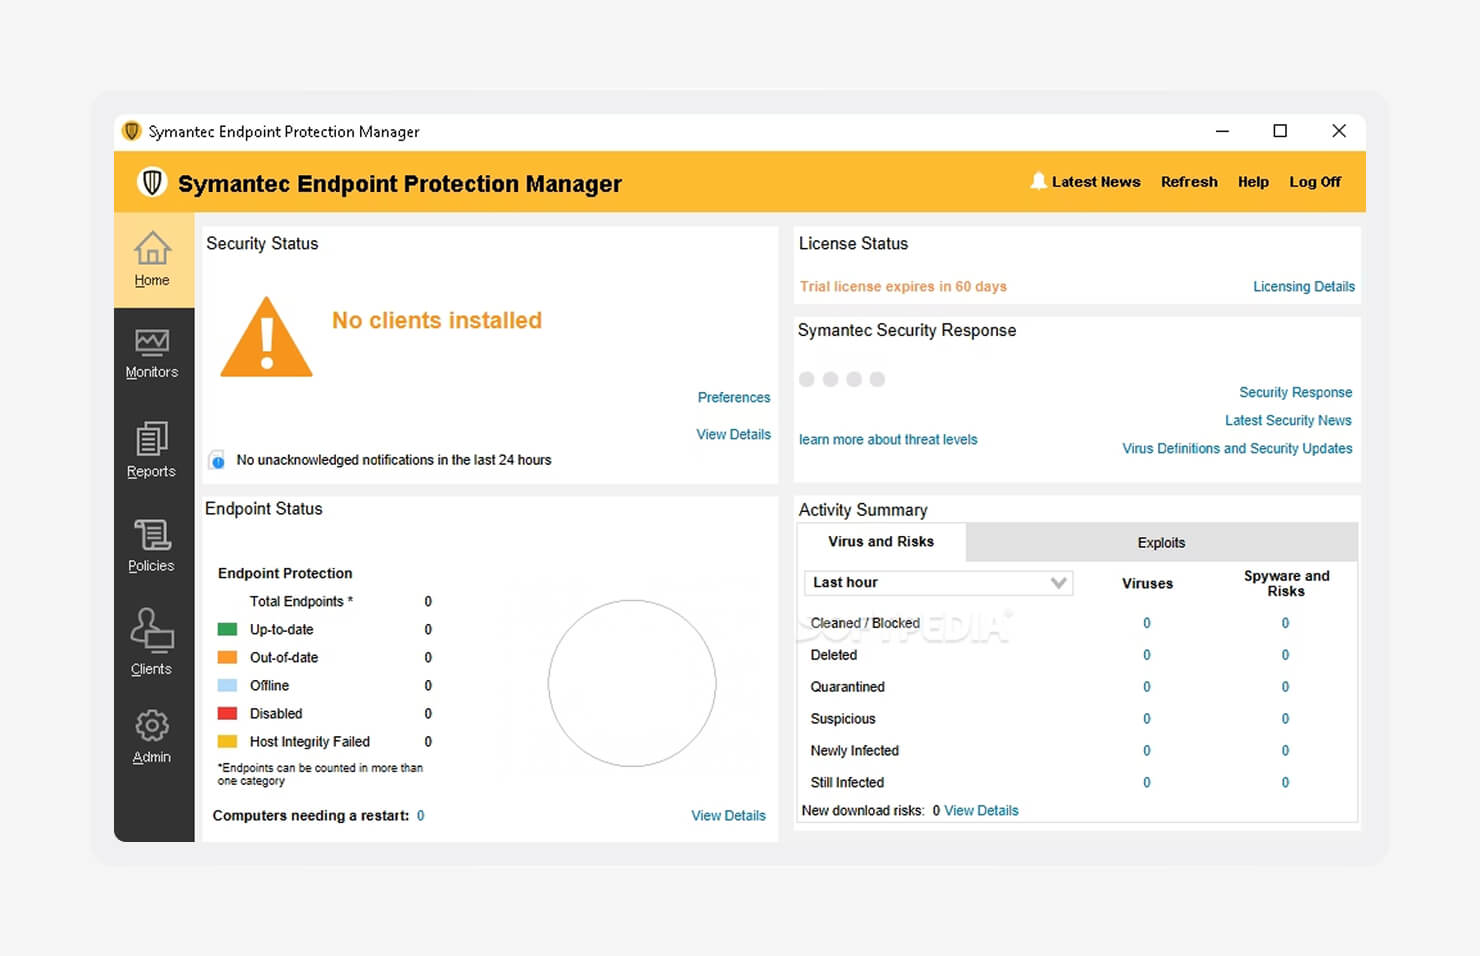Image resolution: width=1480 pixels, height=956 pixels.
Task: Switch to the Virus and Risks tab
Action: click(881, 542)
